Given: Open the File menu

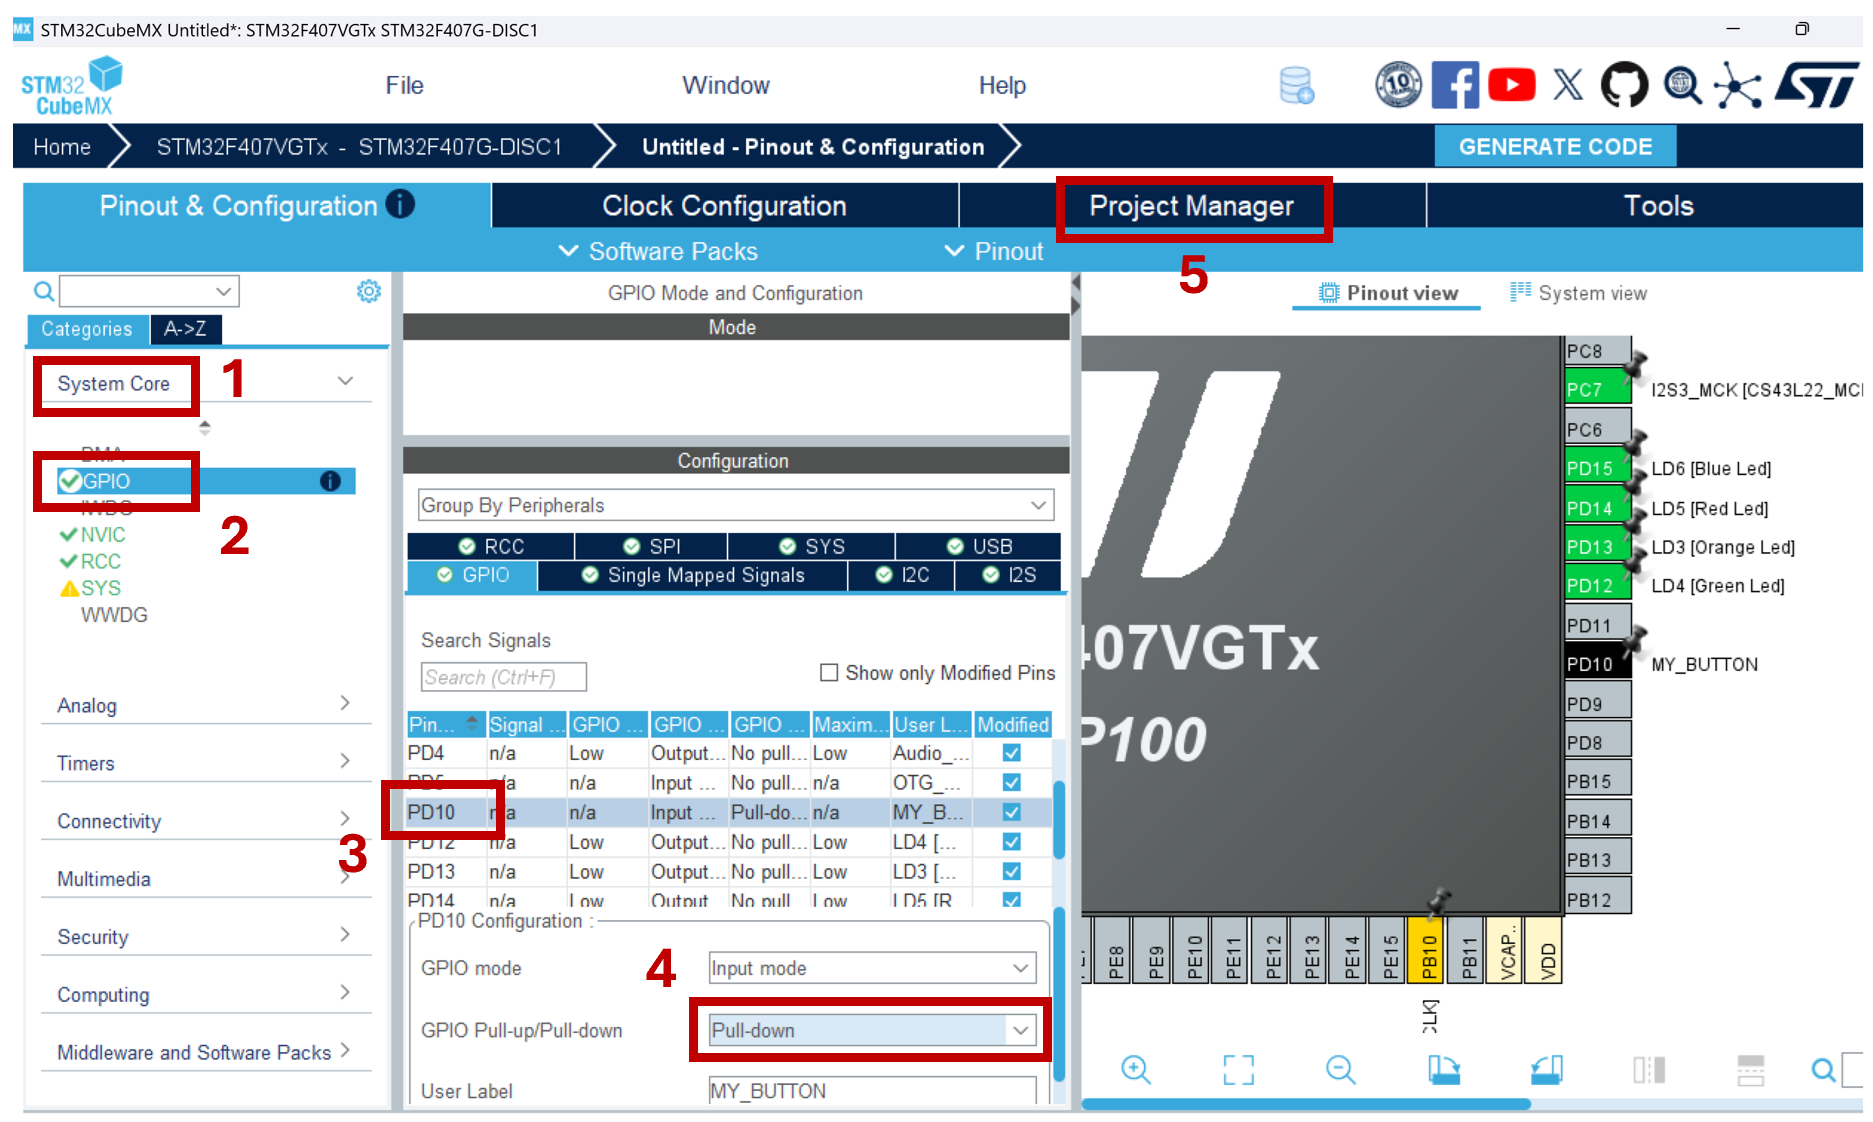Looking at the screenshot, I should click(x=404, y=86).
